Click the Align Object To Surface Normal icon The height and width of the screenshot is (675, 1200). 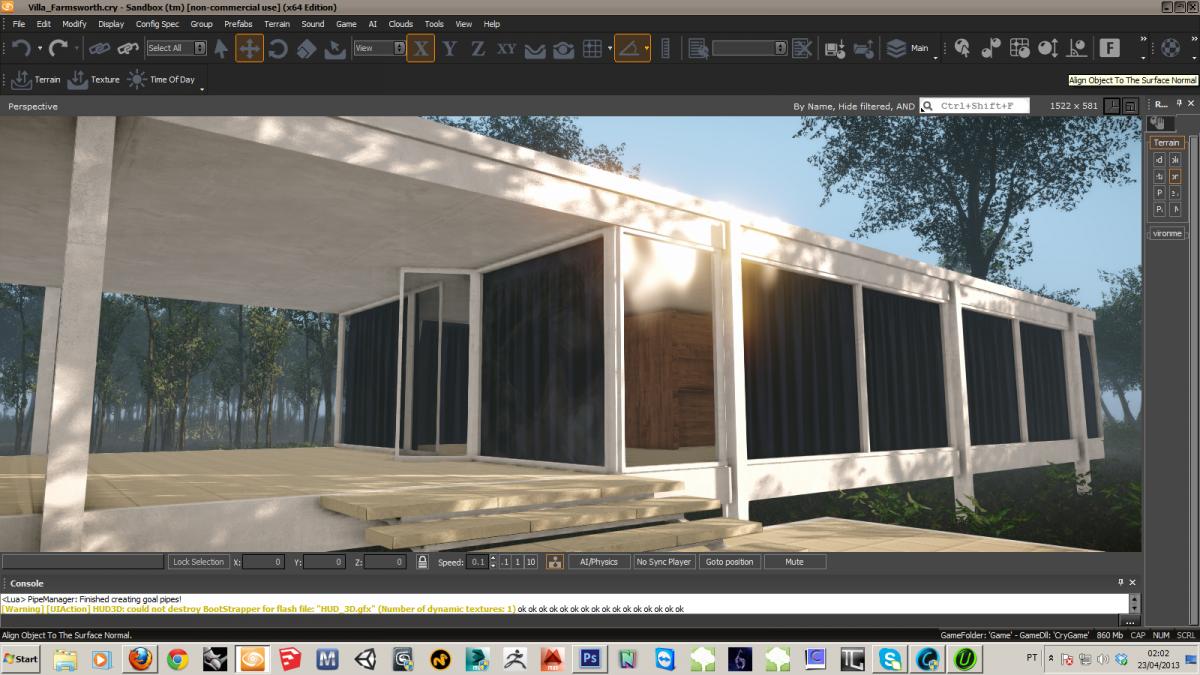[632, 47]
